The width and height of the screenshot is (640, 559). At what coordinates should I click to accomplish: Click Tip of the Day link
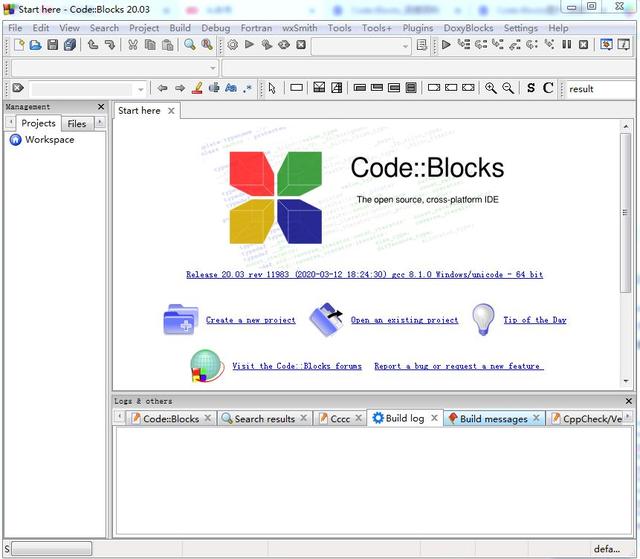[535, 320]
